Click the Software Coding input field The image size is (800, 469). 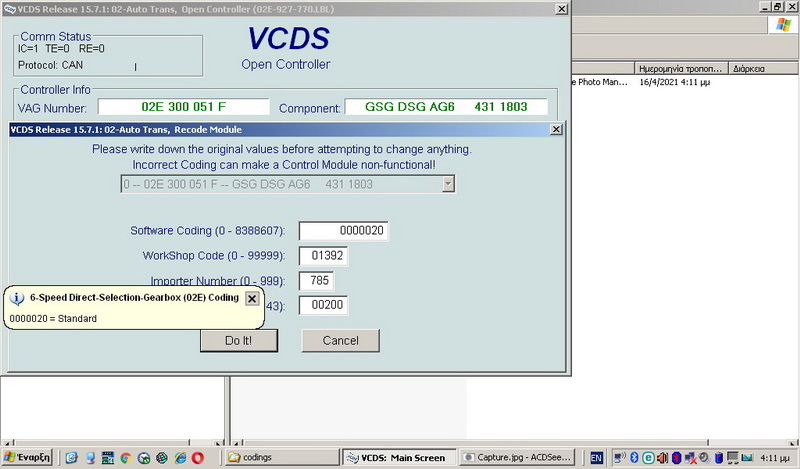pyautogui.click(x=343, y=231)
